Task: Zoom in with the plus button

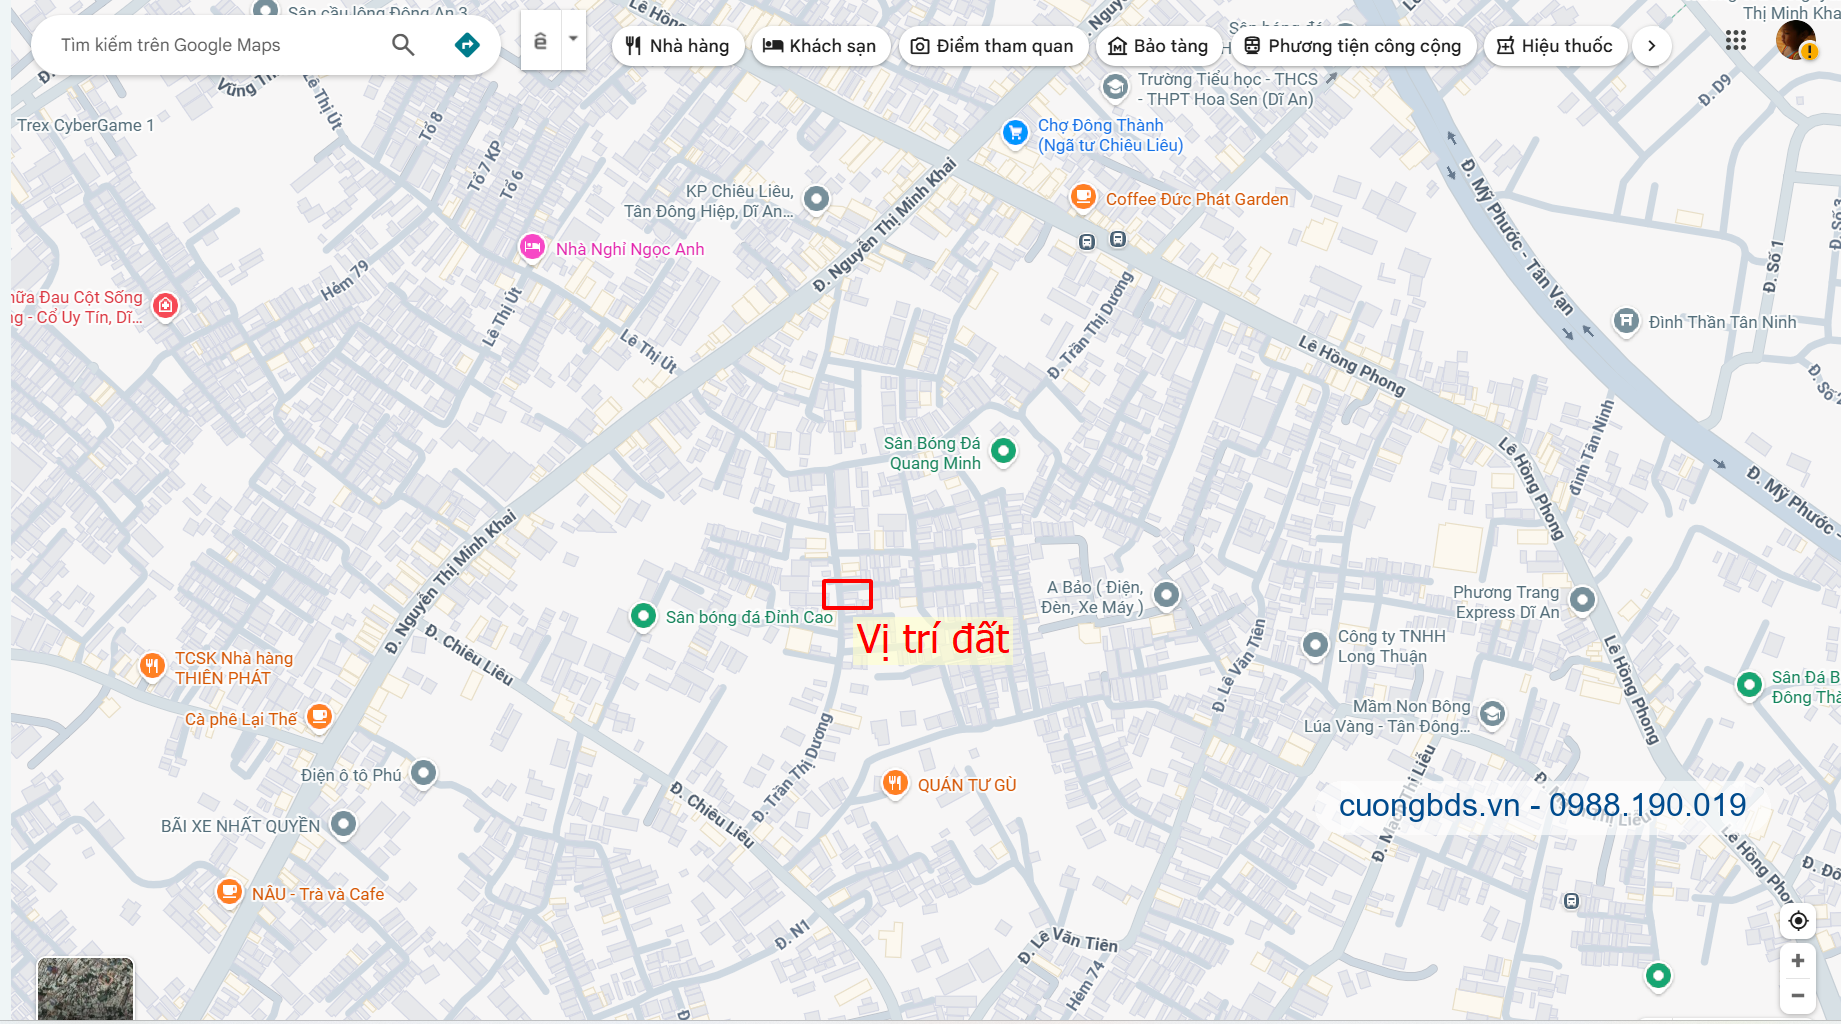Action: click(x=1798, y=961)
